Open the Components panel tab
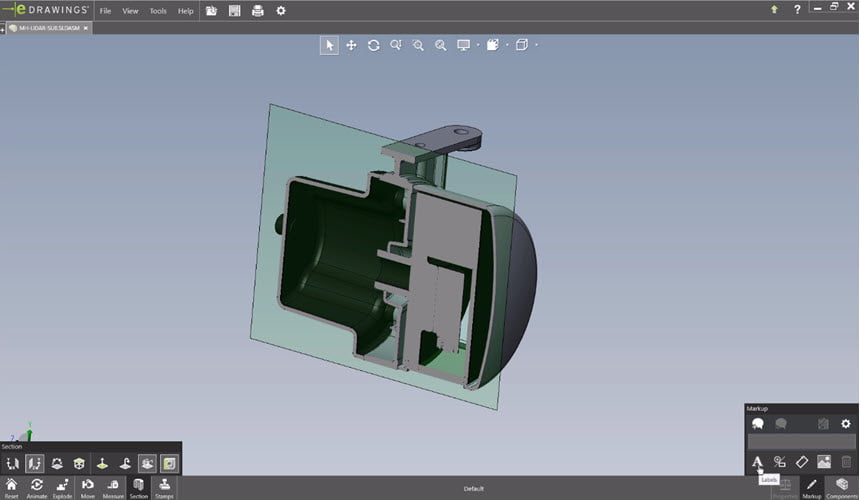Image resolution: width=860 pixels, height=500 pixels. click(841, 488)
